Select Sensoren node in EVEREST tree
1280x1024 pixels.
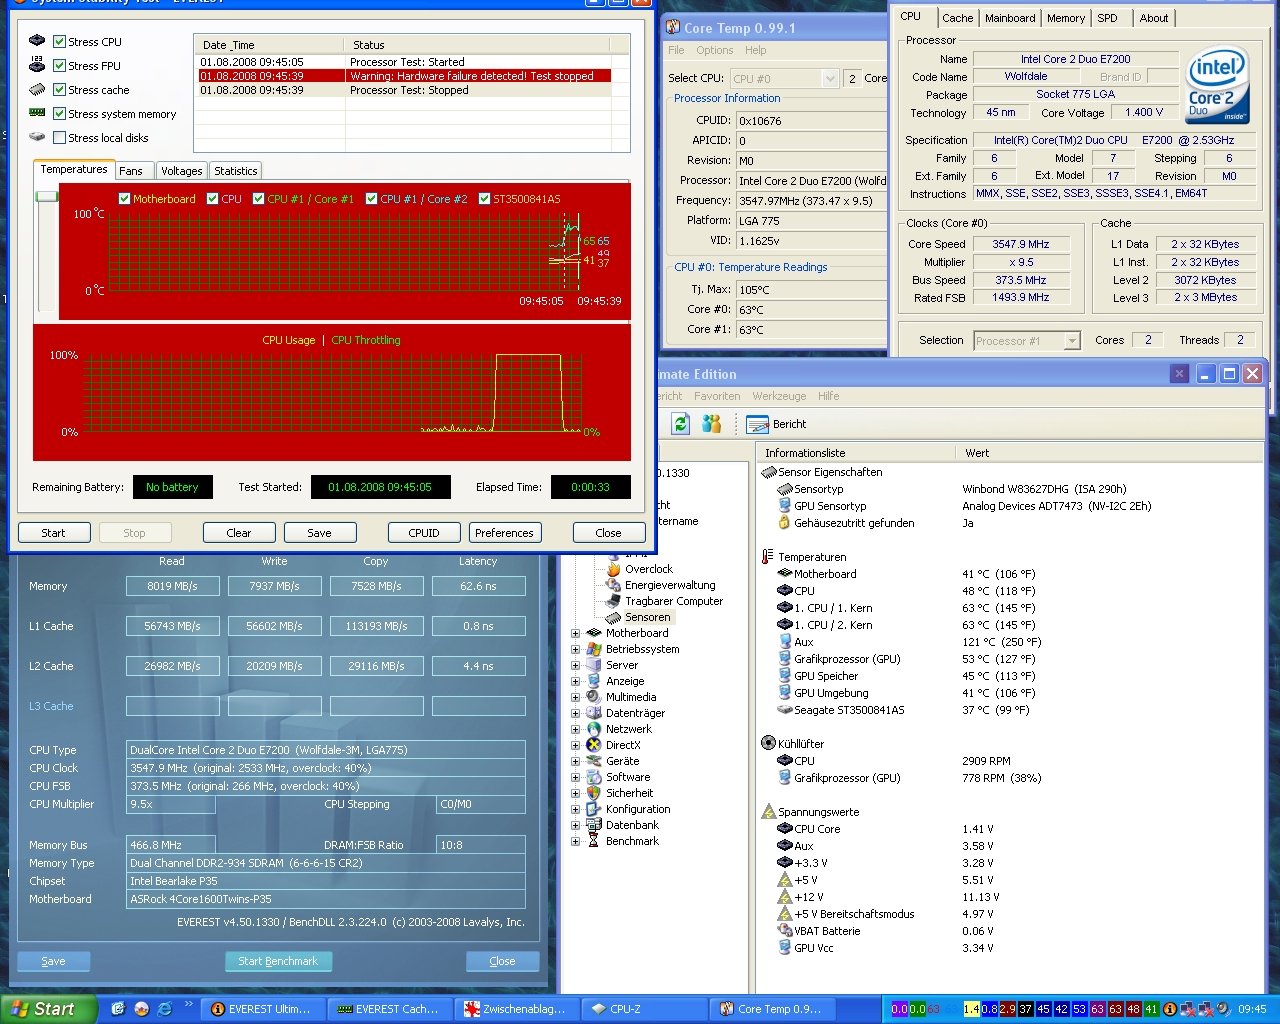pos(647,617)
